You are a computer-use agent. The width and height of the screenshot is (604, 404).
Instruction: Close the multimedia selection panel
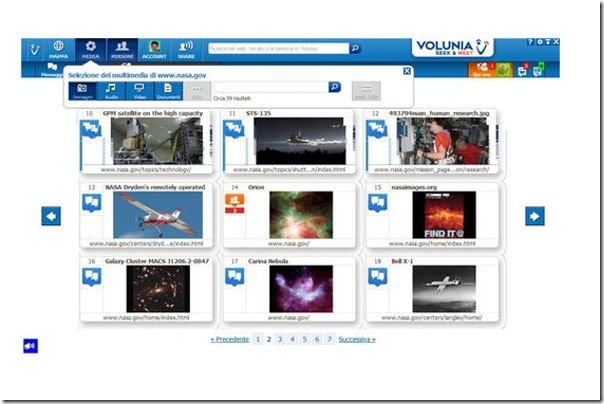coord(407,71)
